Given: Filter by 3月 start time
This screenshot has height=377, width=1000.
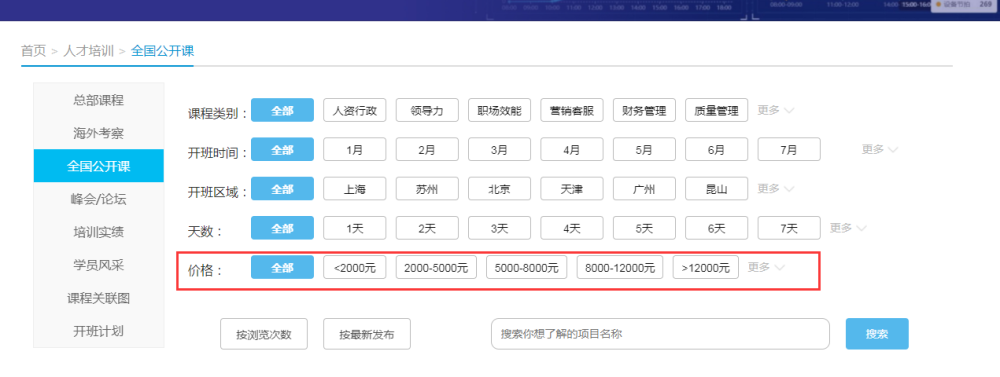Looking at the screenshot, I should point(499,150).
